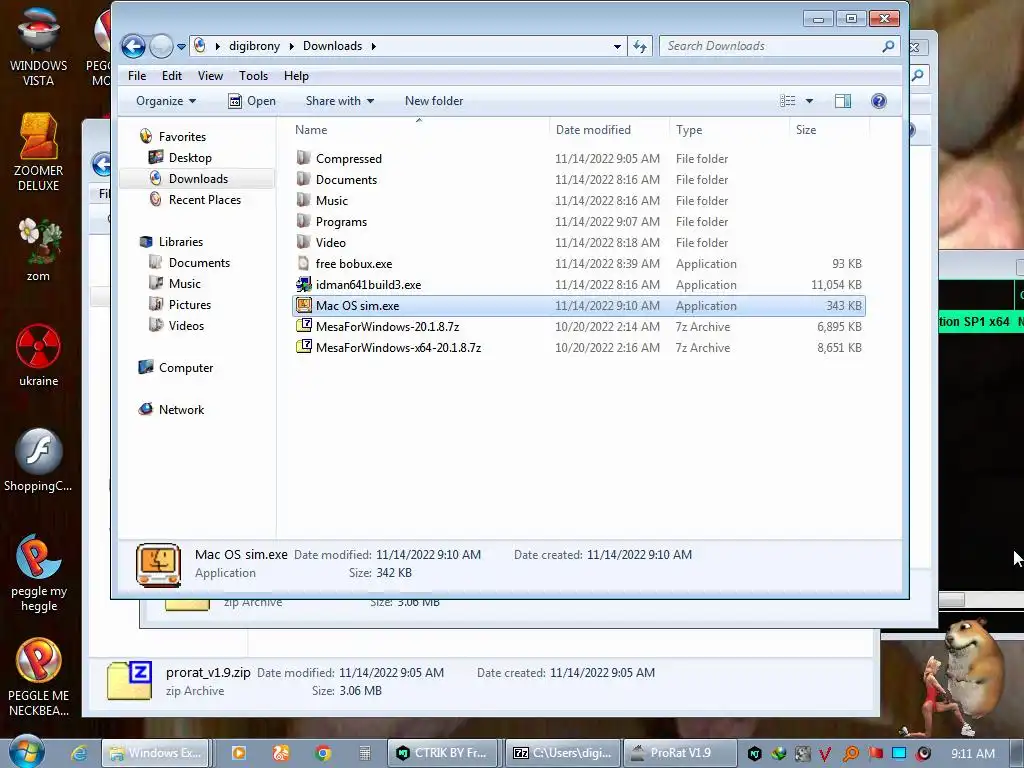1024x768 pixels.
Task: Open the ShoppingC... Flash desktop icon
Action: coord(38,460)
